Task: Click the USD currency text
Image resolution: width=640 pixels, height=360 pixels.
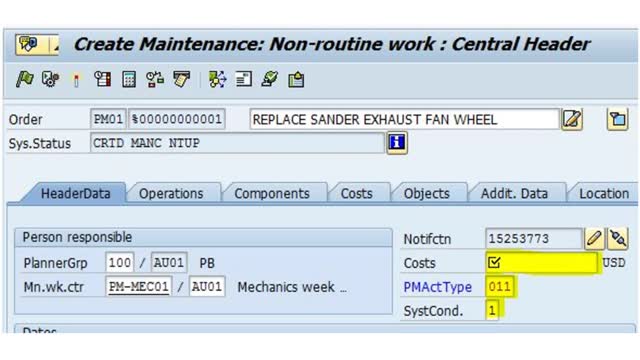Action: (614, 262)
